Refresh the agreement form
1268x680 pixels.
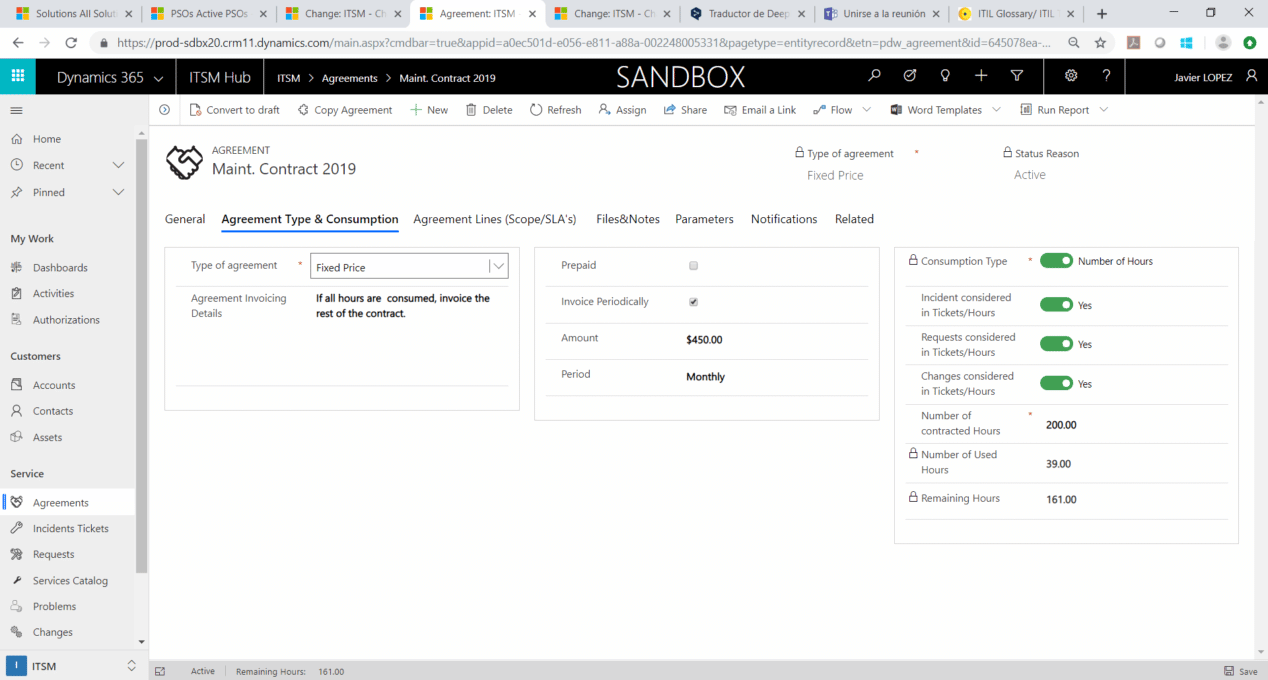point(556,110)
